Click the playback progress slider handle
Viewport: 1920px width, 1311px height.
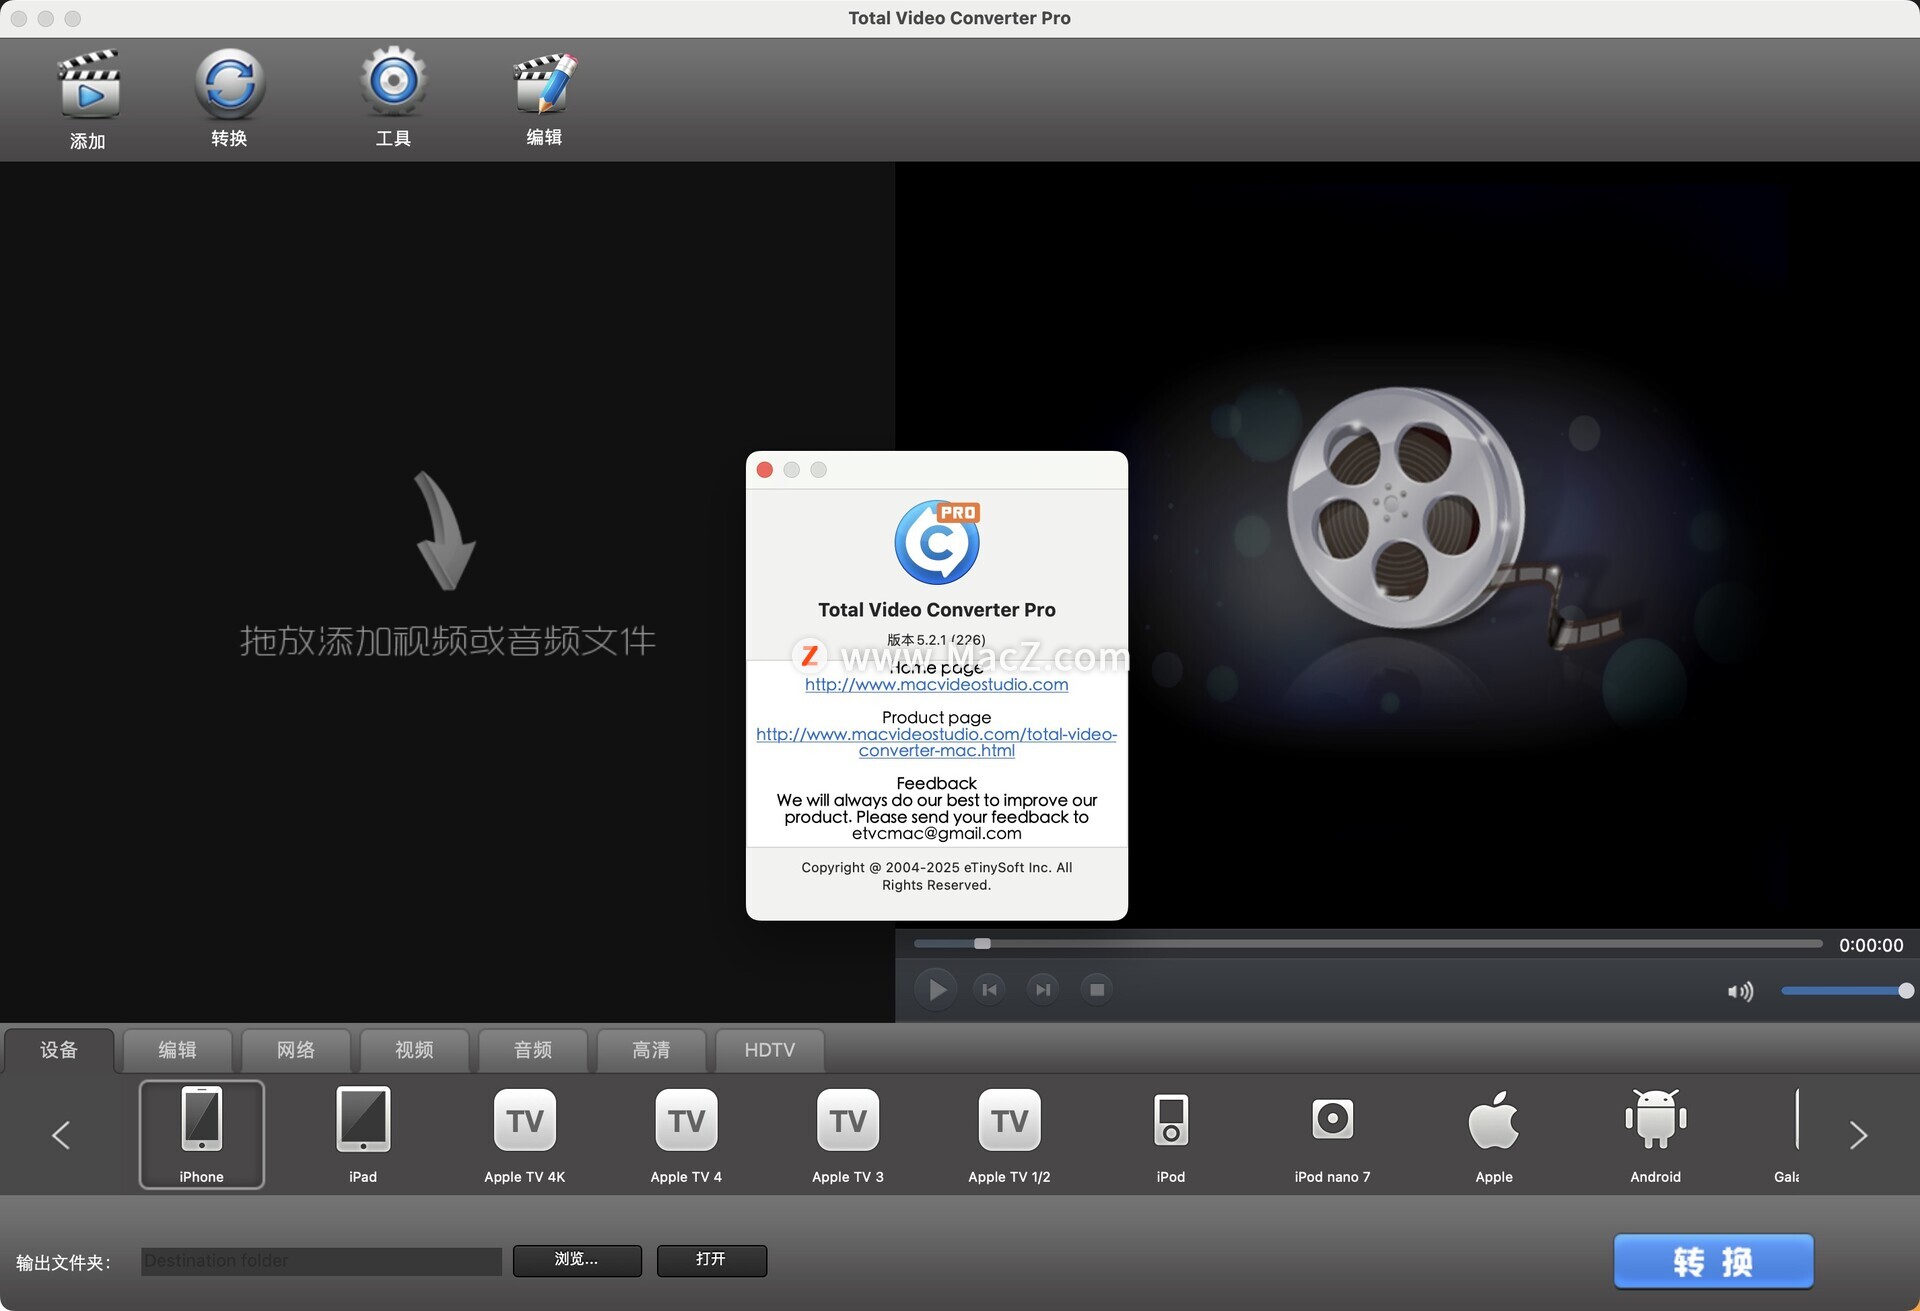coord(983,944)
